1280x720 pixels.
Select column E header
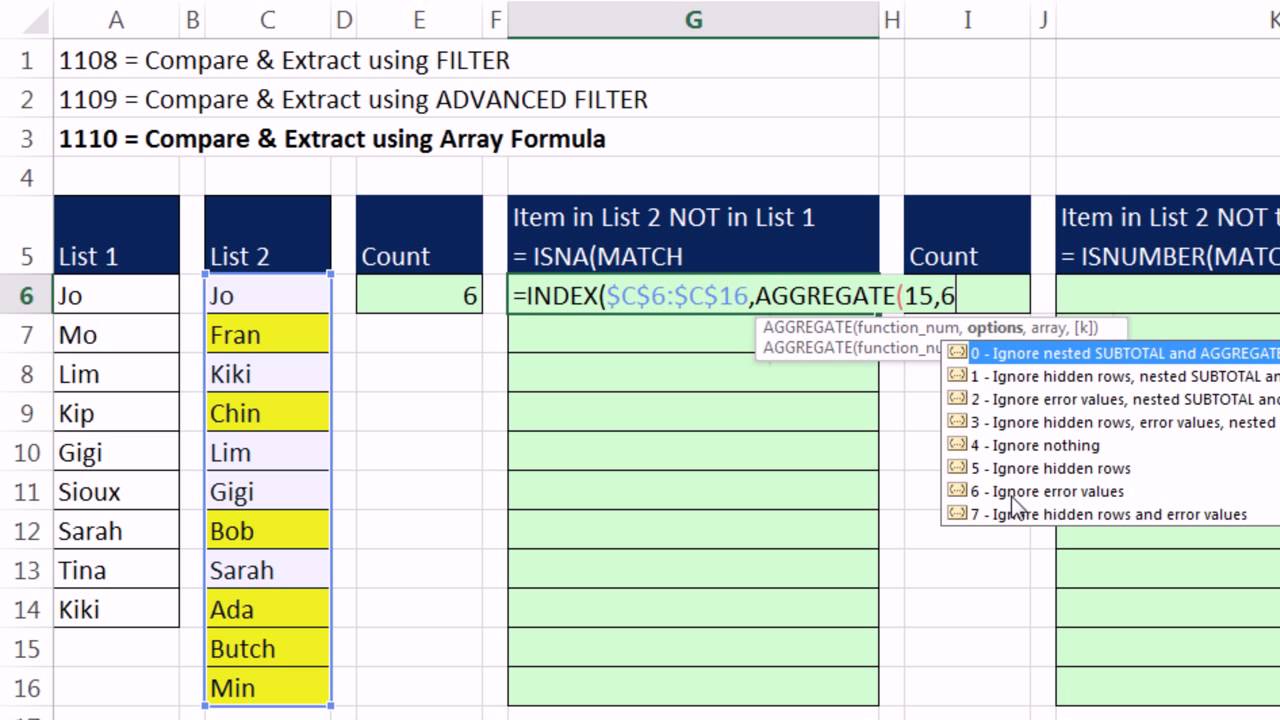pyautogui.click(x=419, y=19)
